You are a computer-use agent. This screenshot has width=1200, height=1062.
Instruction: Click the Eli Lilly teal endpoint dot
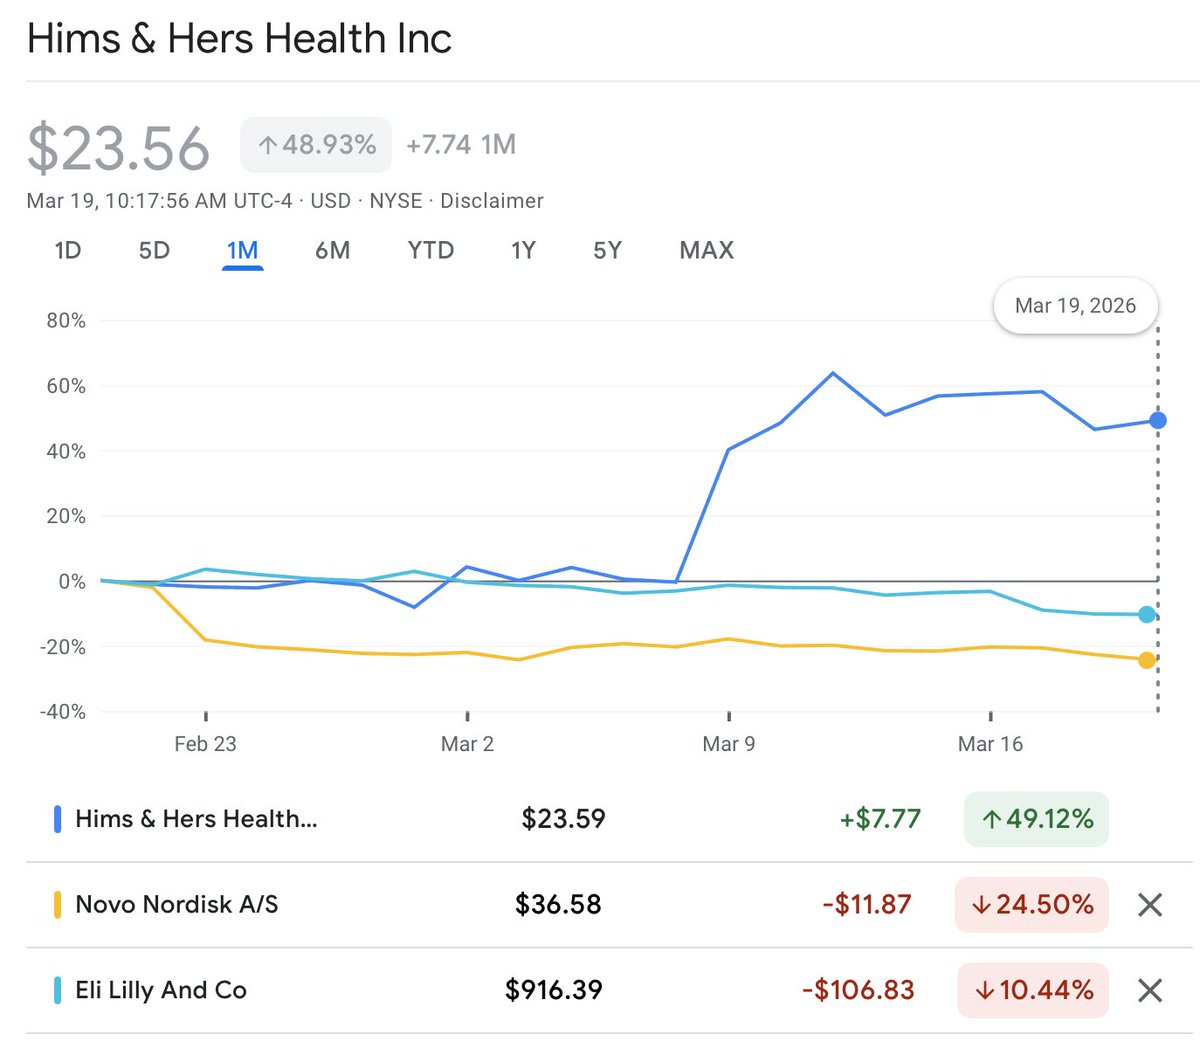tap(1147, 615)
